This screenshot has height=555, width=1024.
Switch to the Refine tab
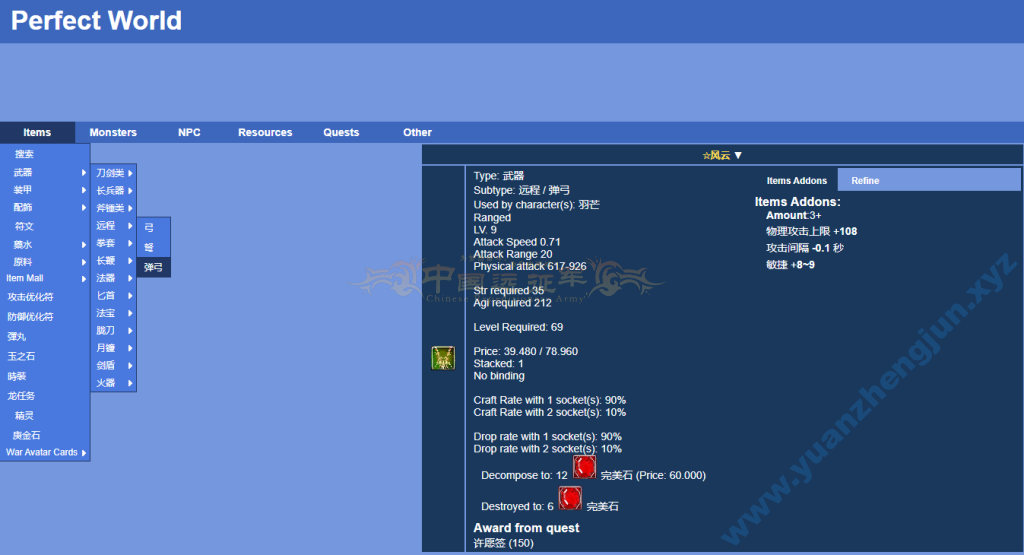coord(865,181)
